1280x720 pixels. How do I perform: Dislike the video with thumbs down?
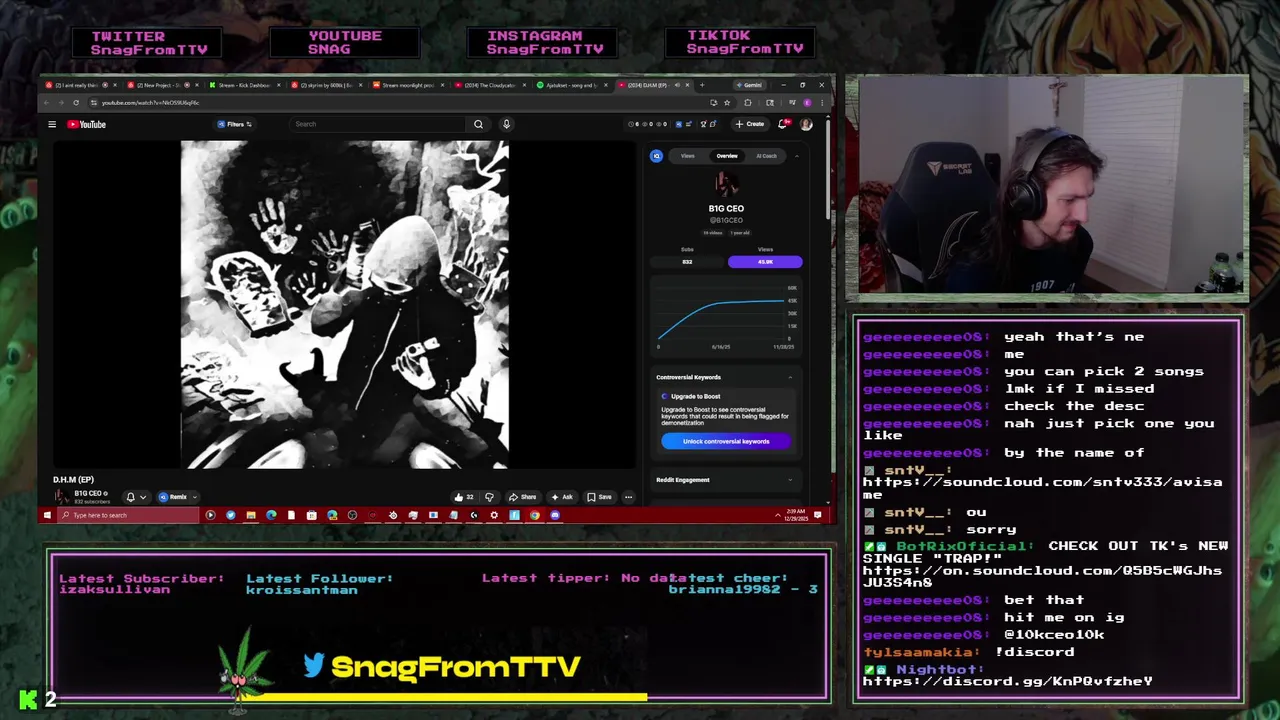(489, 497)
